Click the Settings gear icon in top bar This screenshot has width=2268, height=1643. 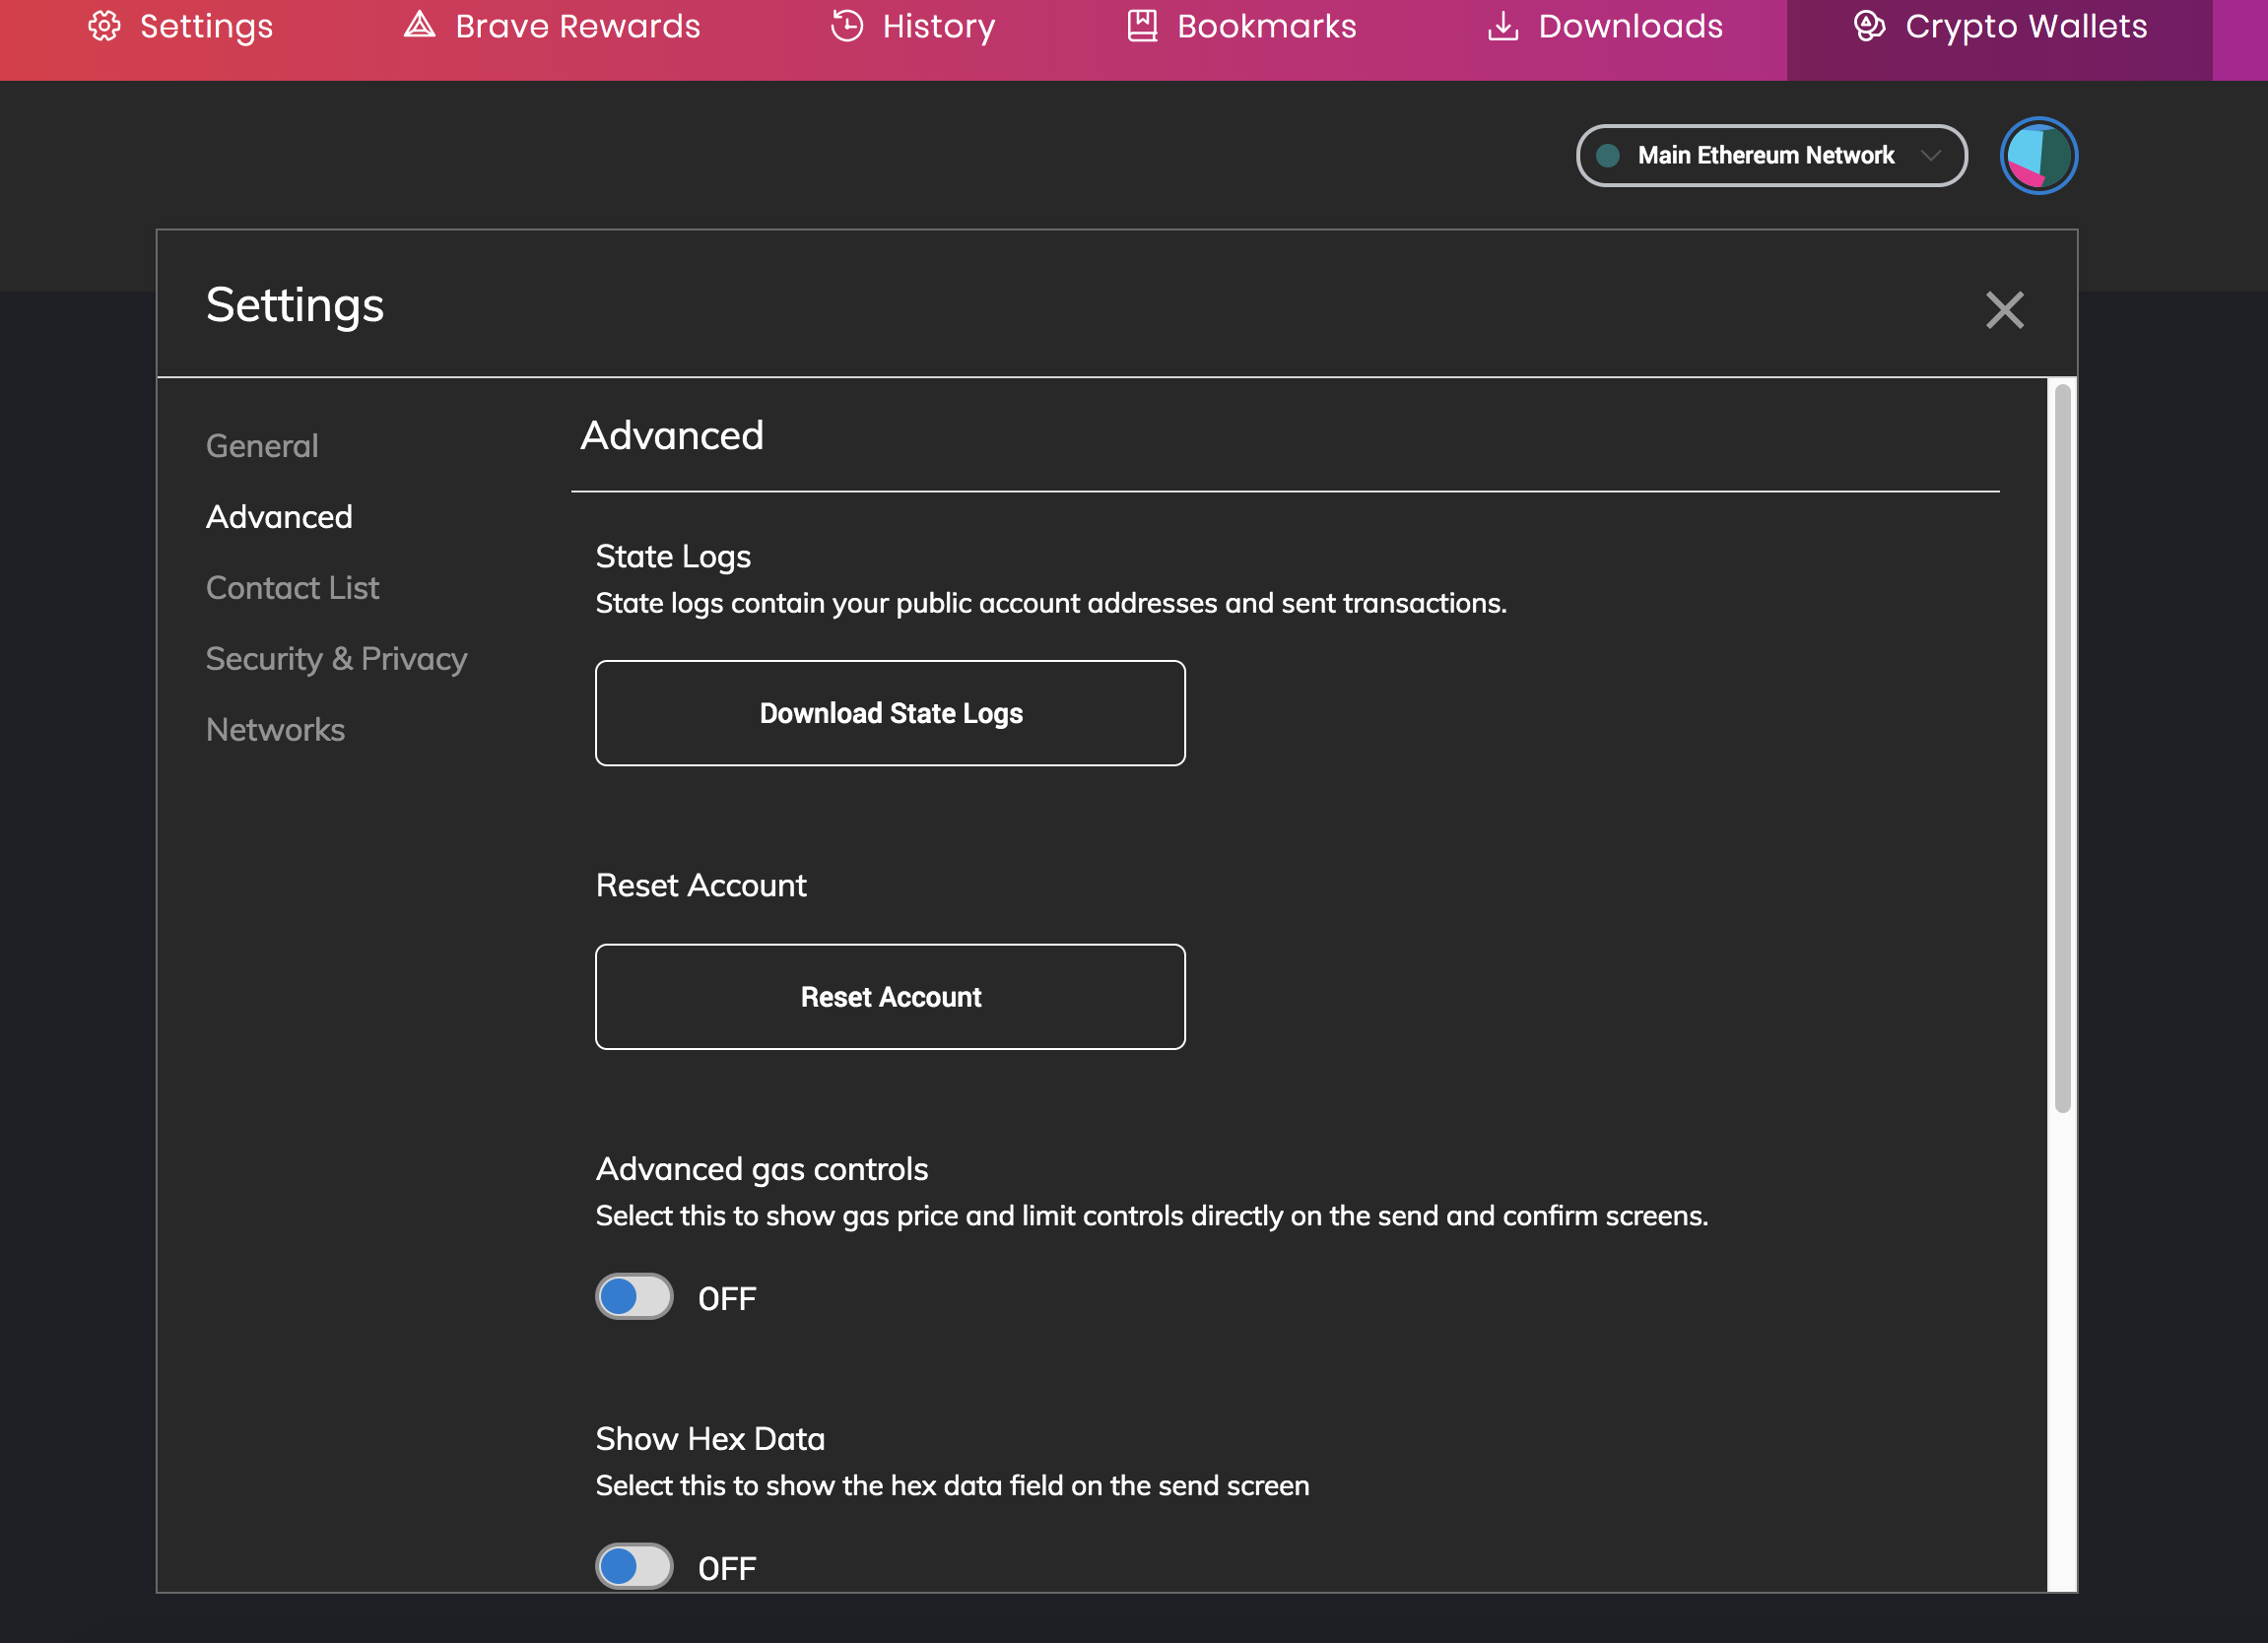[x=105, y=26]
